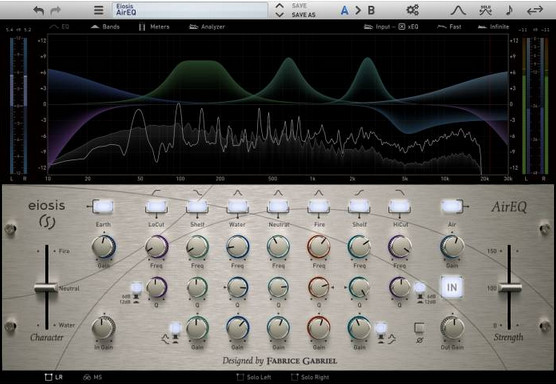Click the musical note icon

coord(509,10)
